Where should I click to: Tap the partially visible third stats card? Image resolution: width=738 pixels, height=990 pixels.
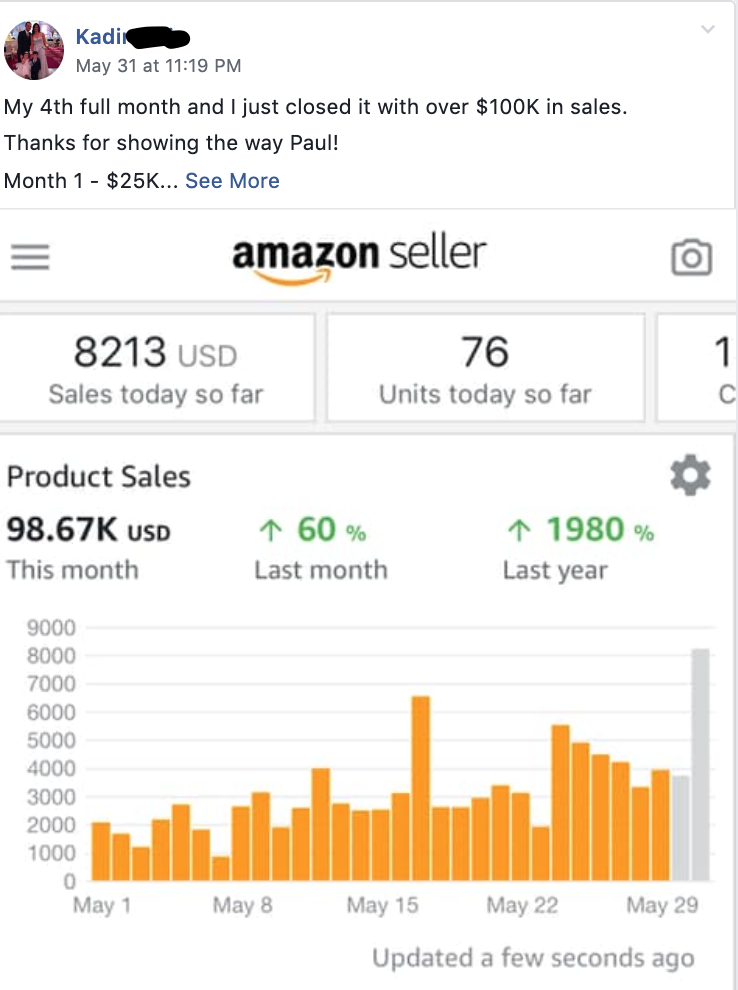click(x=697, y=367)
